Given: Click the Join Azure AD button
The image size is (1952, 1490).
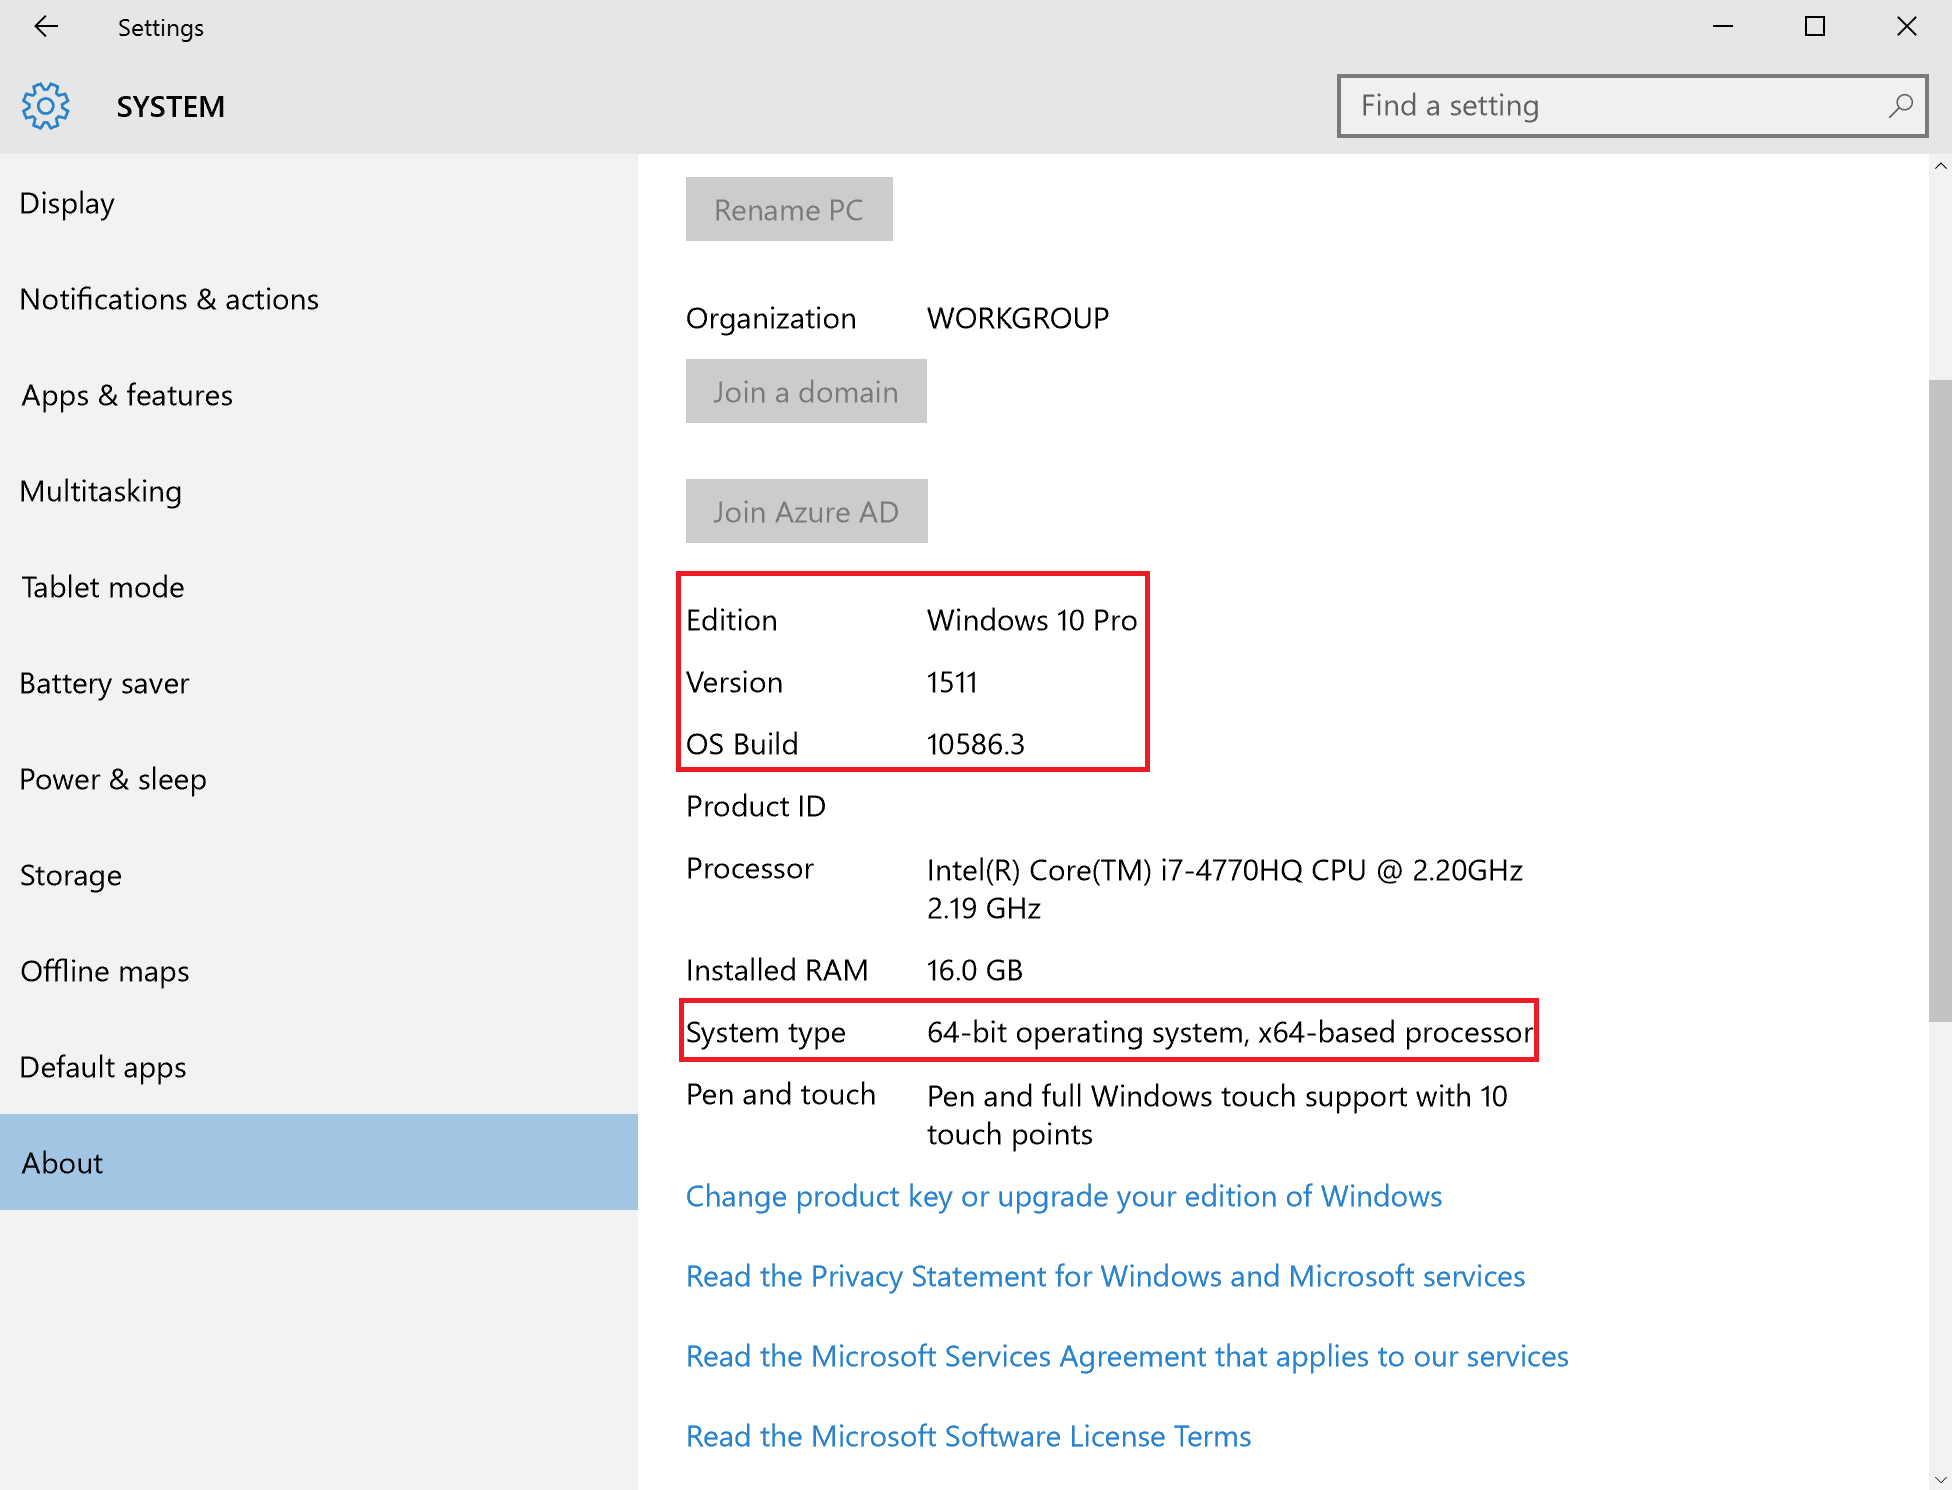Looking at the screenshot, I should point(806,512).
